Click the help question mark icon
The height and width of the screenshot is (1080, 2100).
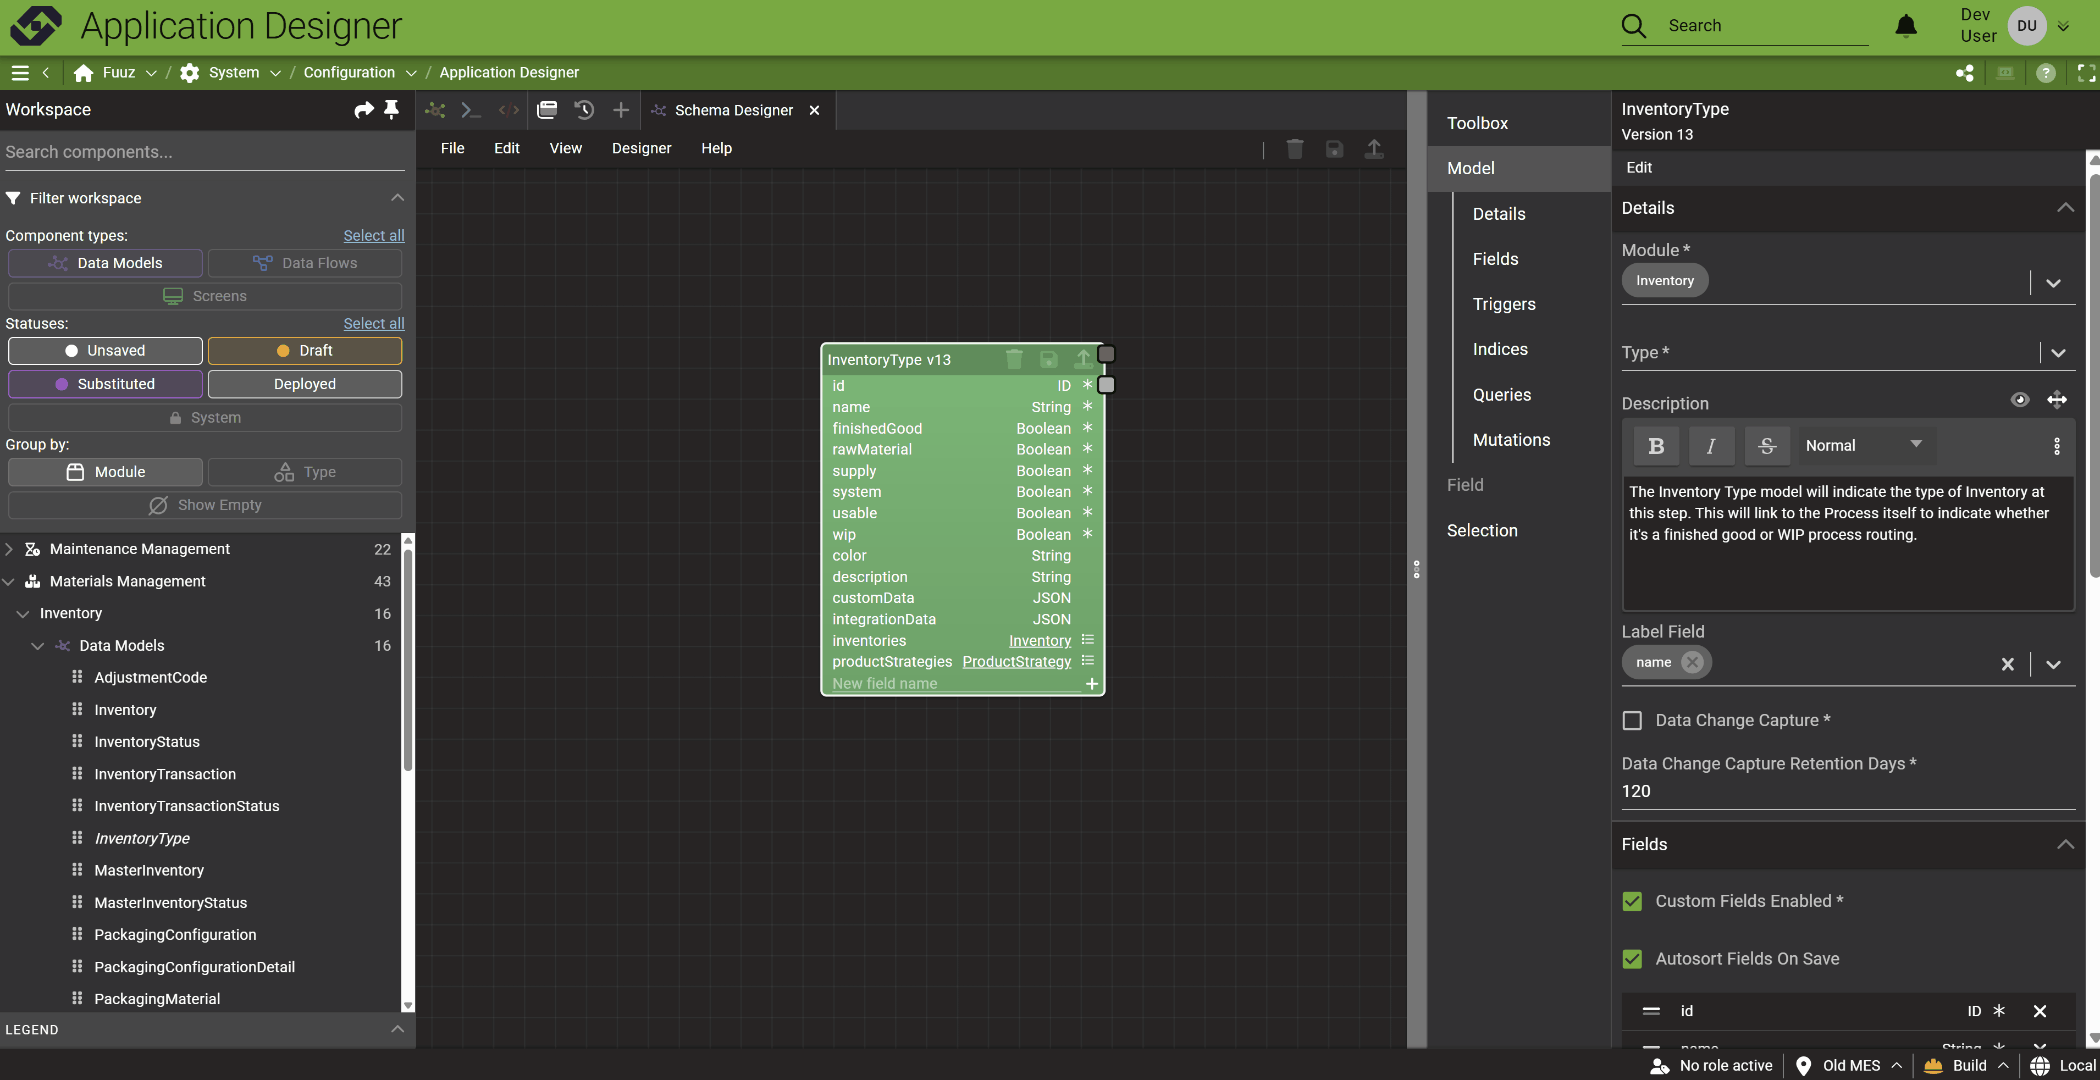[x=2046, y=73]
